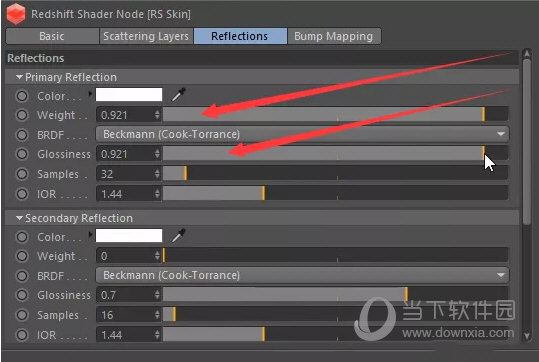Click the scrollbar up arrow
This screenshot has height=362, width=539.
pos(527,53)
